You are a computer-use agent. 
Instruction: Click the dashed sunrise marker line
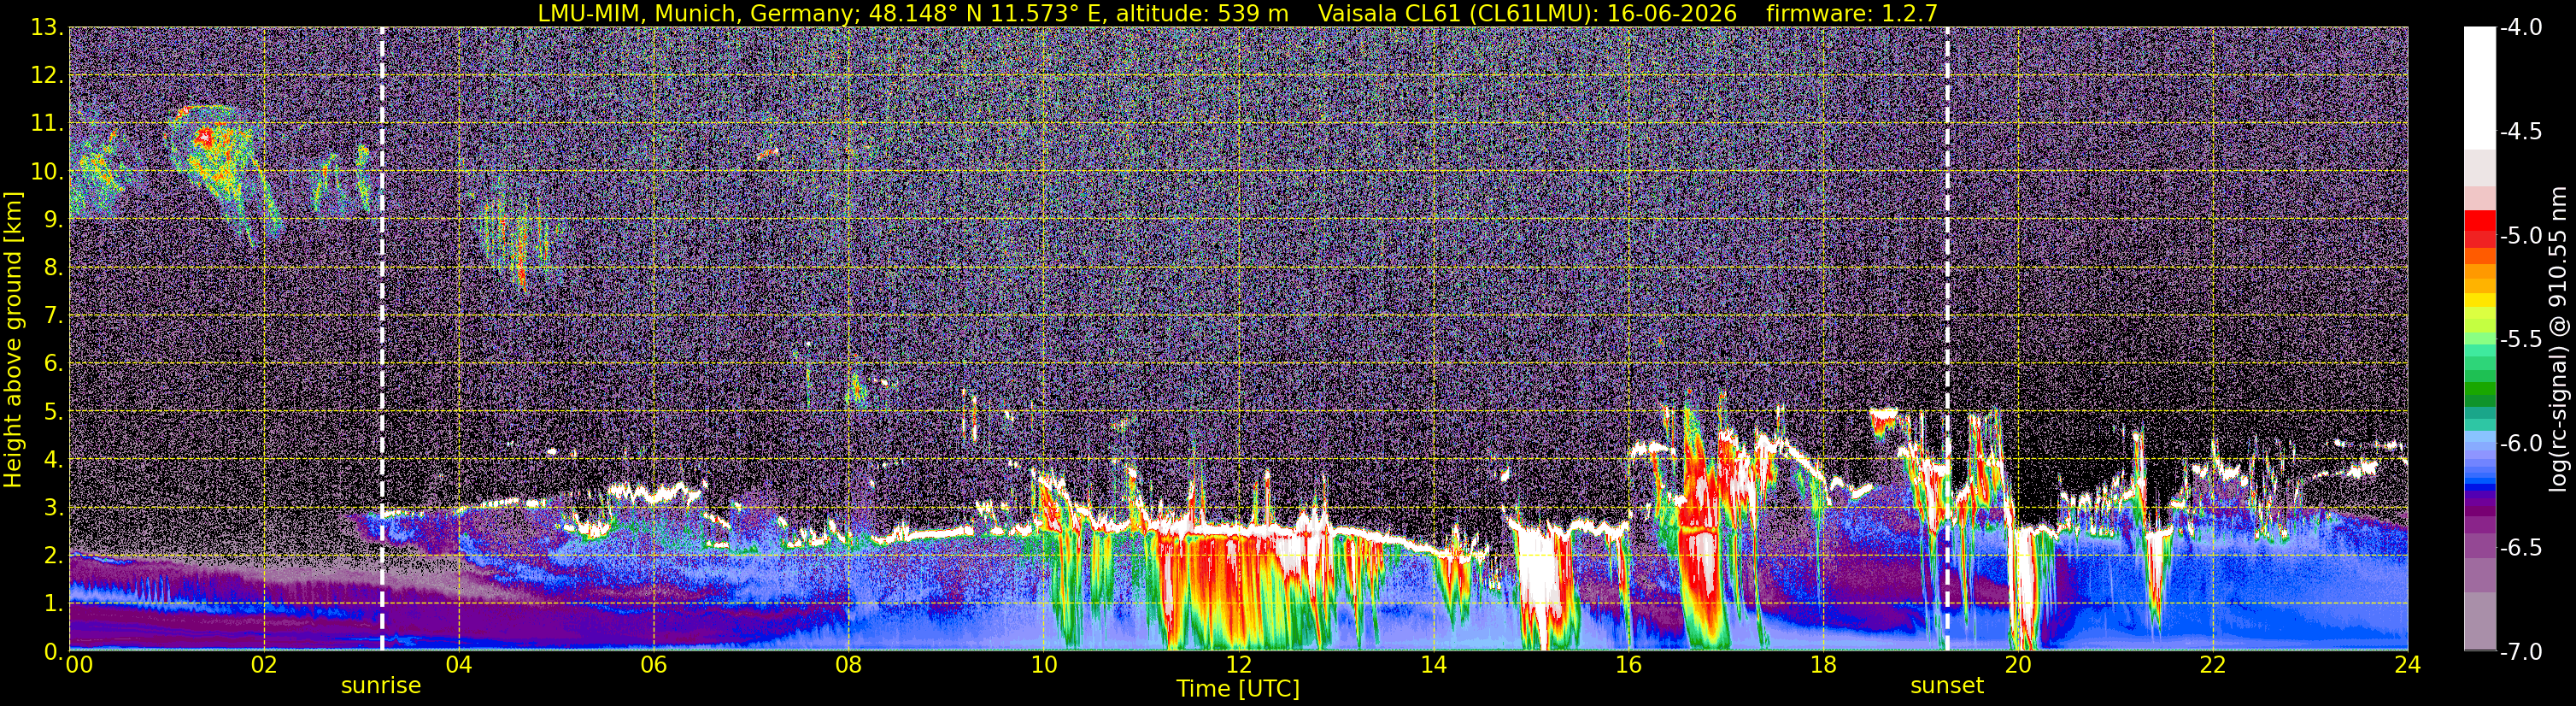(x=382, y=339)
